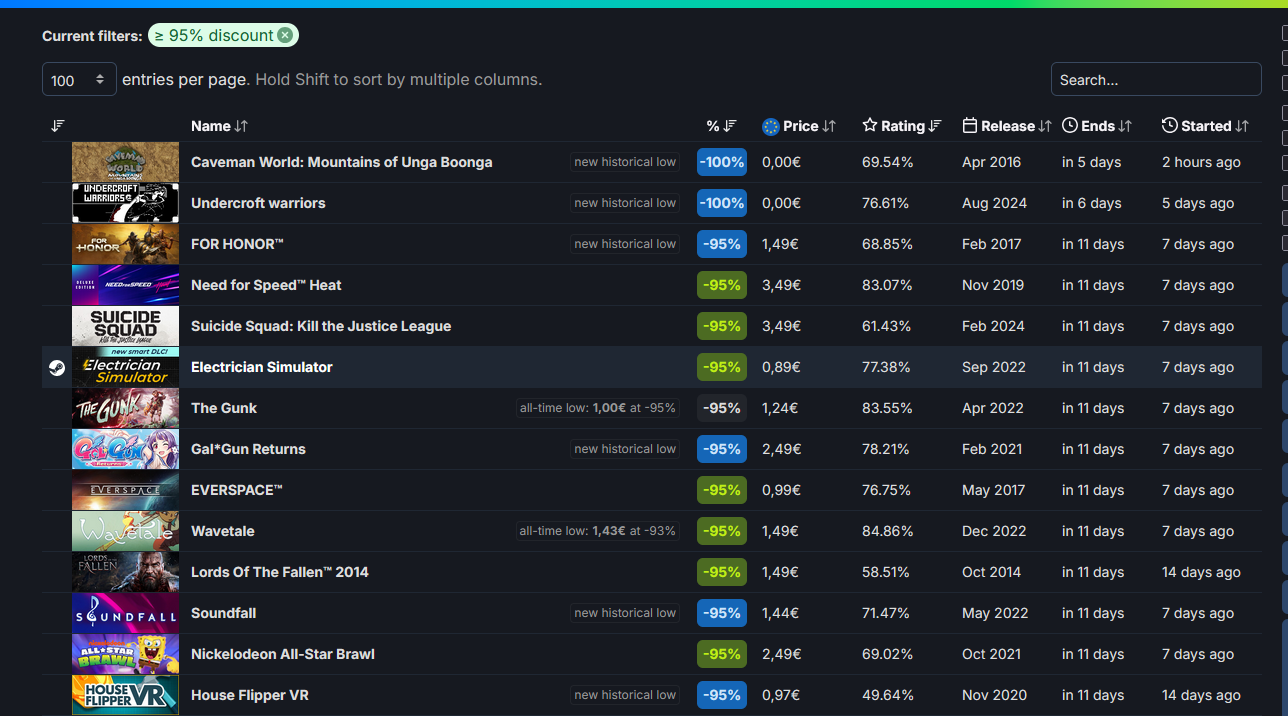
Task: Sort by Price column header
Action: coord(798,126)
